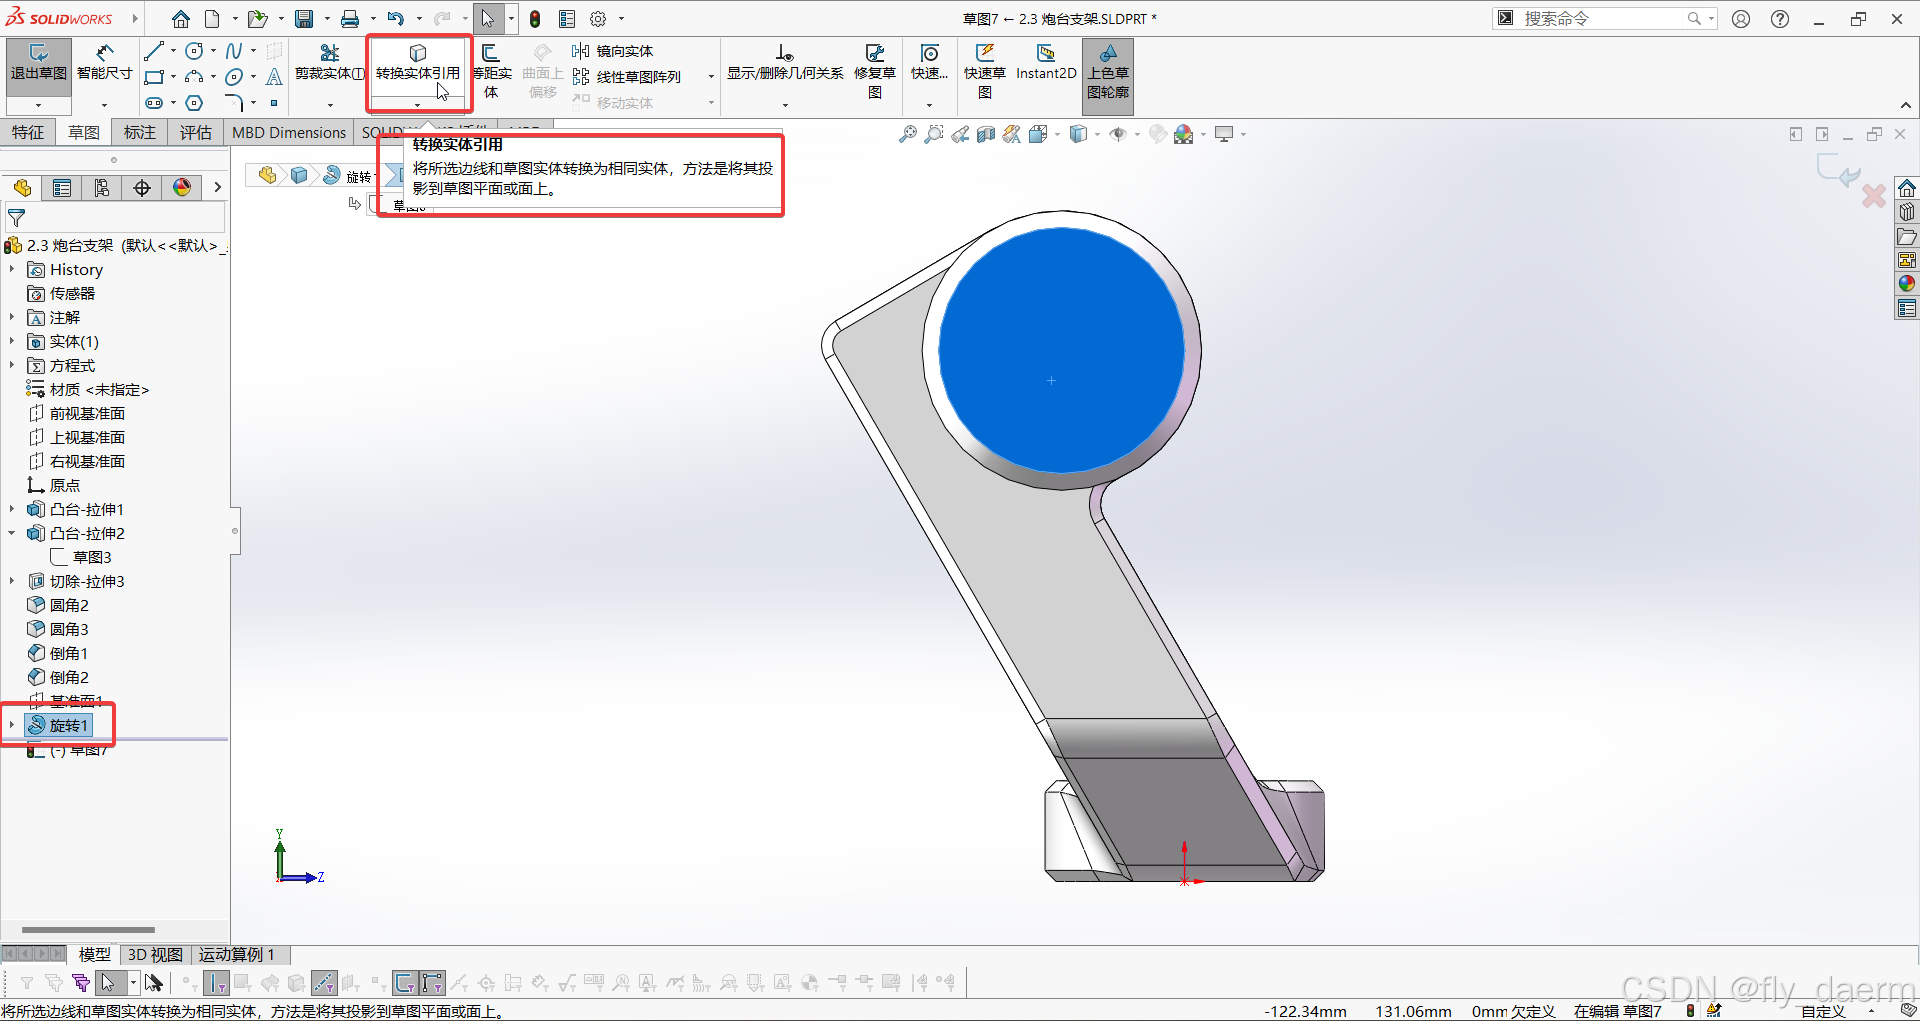Click the 搜索命令 search commands field

coord(1604,18)
